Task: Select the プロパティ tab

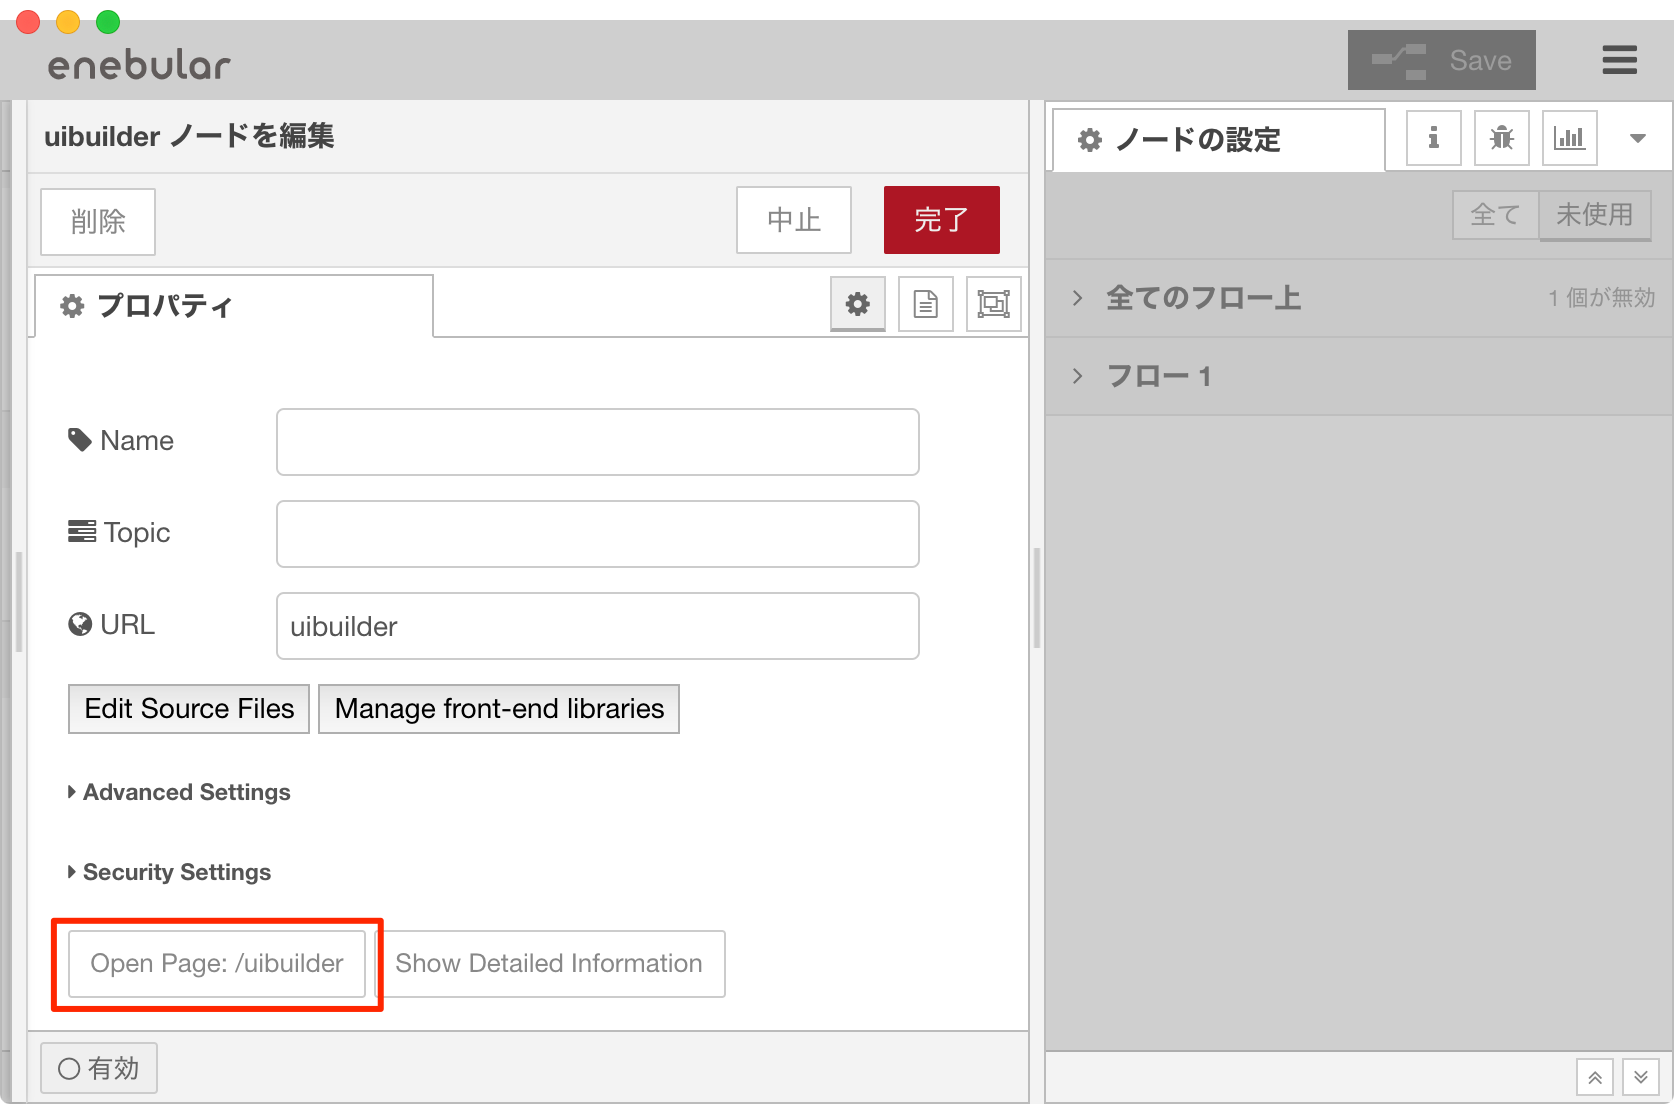Action: point(234,306)
